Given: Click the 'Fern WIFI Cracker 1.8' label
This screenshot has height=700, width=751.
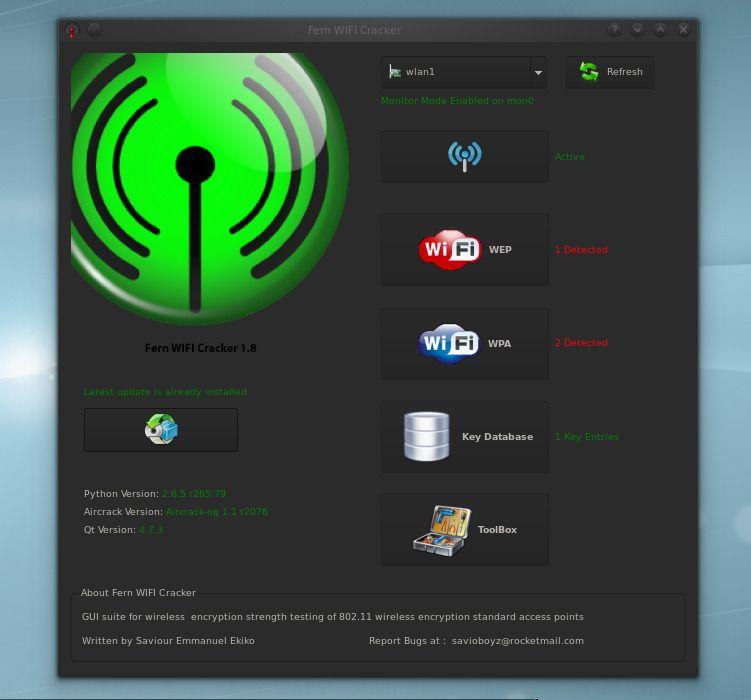Looking at the screenshot, I should point(201,348).
